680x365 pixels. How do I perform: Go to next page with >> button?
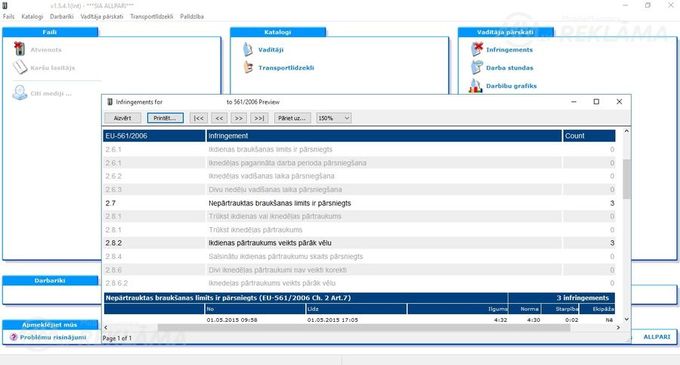pyautogui.click(x=239, y=118)
